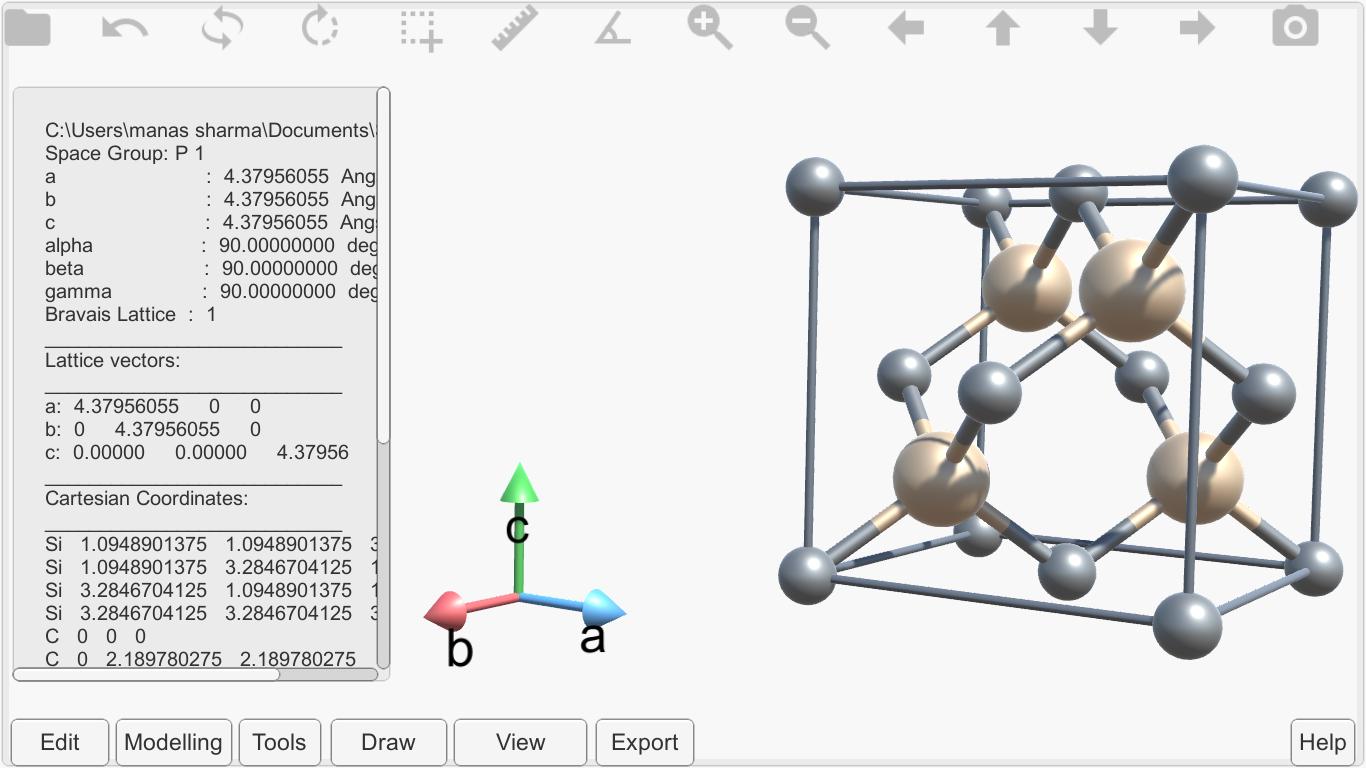1366x768 pixels.
Task: Zoom in with the magnifier plus icon
Action: 710,27
